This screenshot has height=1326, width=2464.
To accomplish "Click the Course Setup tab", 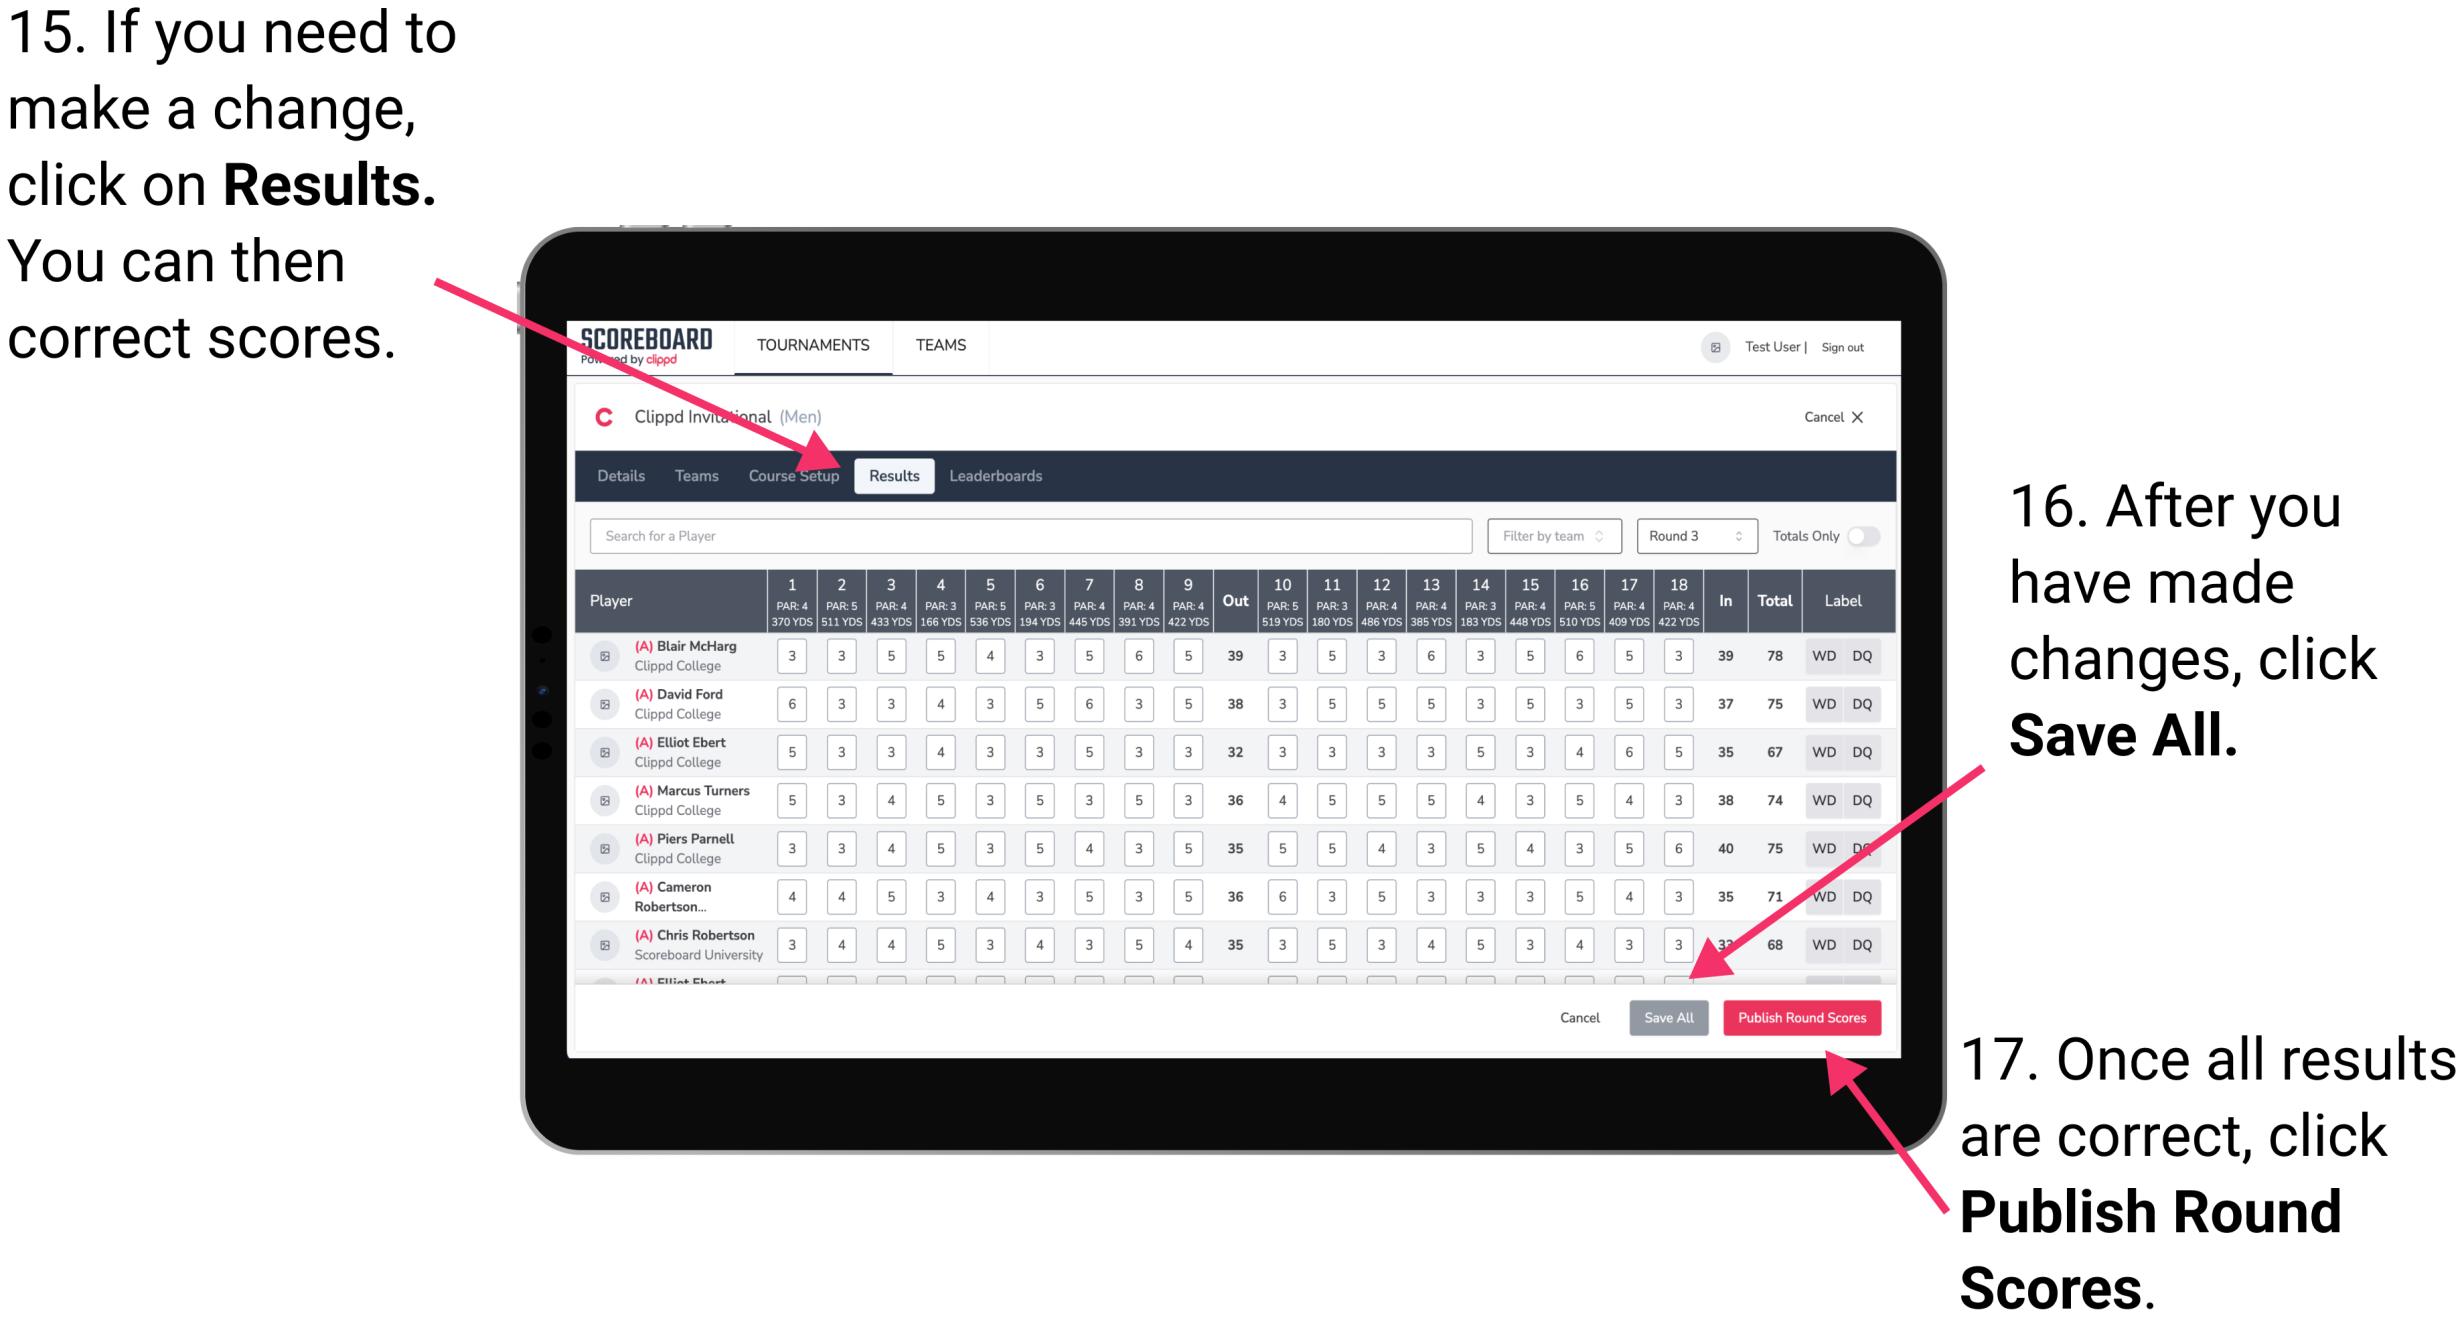I will tap(795, 475).
